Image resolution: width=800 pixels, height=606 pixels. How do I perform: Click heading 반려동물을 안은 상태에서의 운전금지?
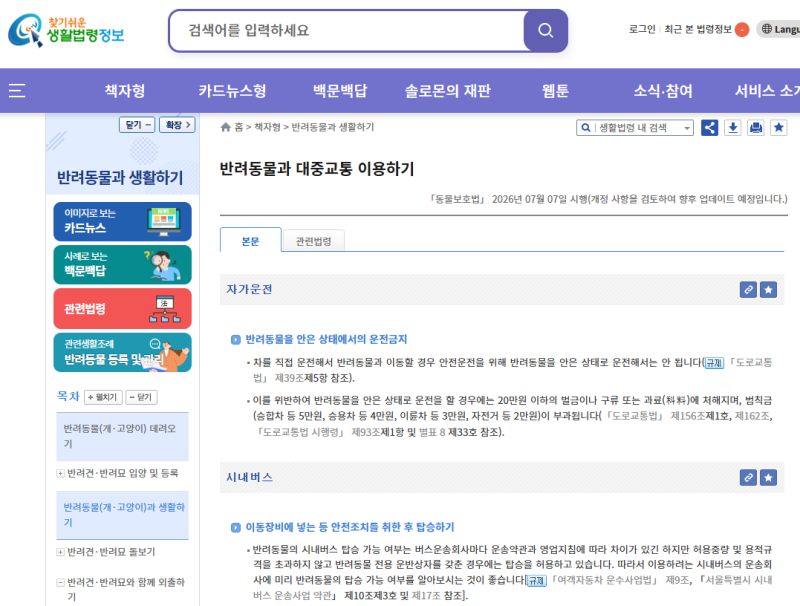coord(327,339)
